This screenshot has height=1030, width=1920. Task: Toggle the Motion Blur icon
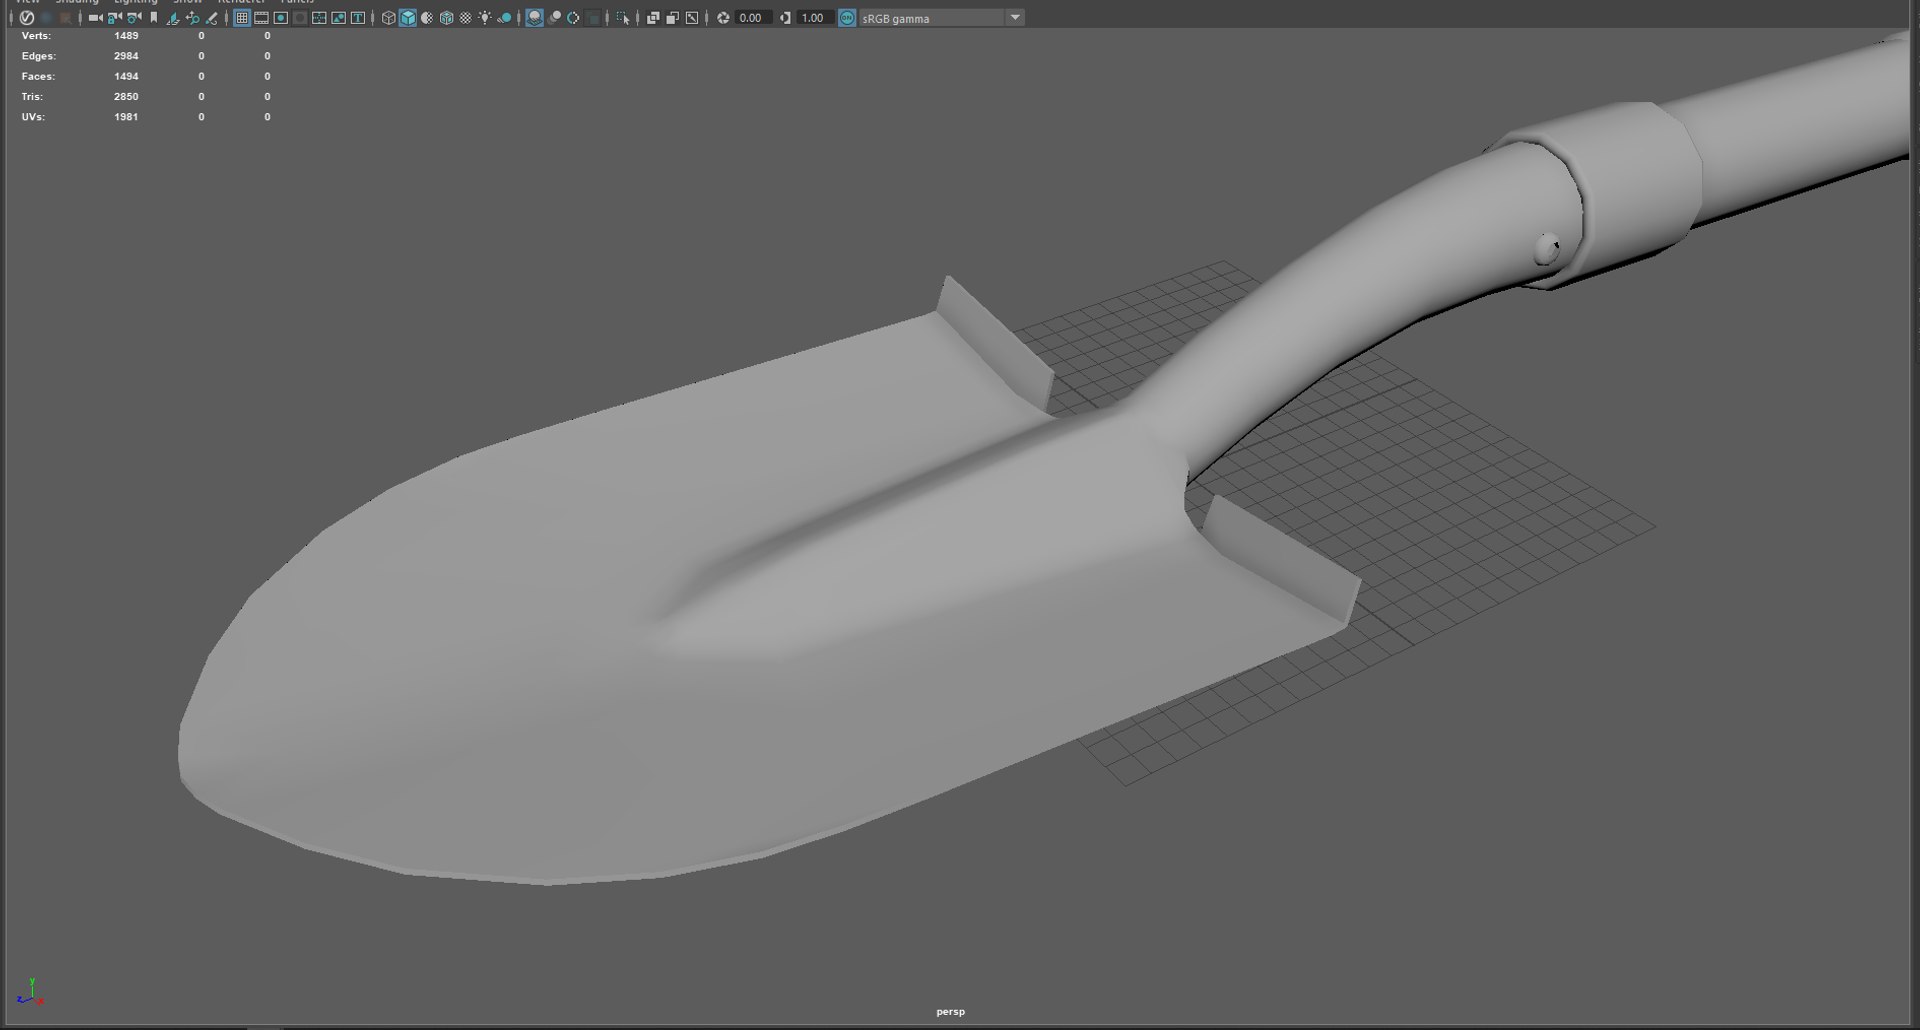[x=554, y=18]
